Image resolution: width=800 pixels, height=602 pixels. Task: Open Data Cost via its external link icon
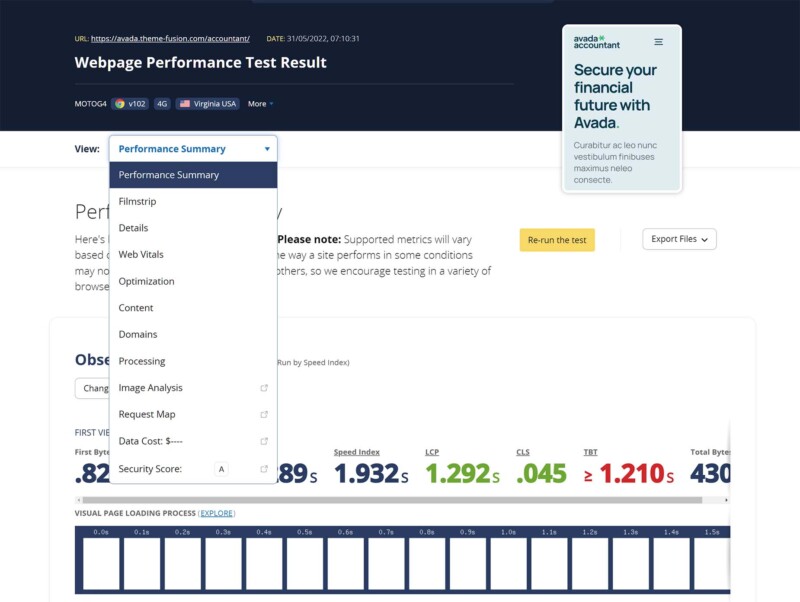pyautogui.click(x=264, y=440)
